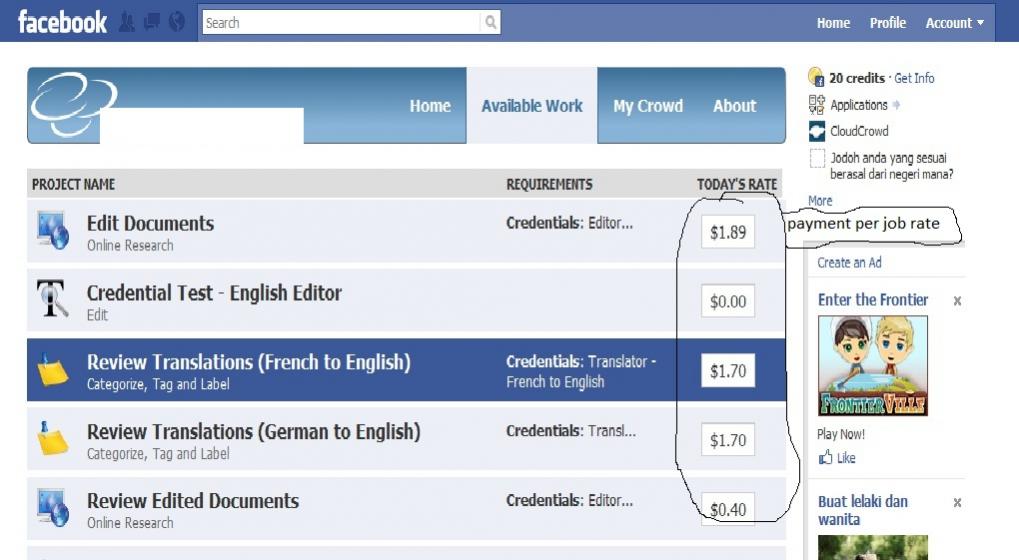Click the REQUIREMENTS column header
Viewport: 1019px width, 560px height.
point(549,185)
